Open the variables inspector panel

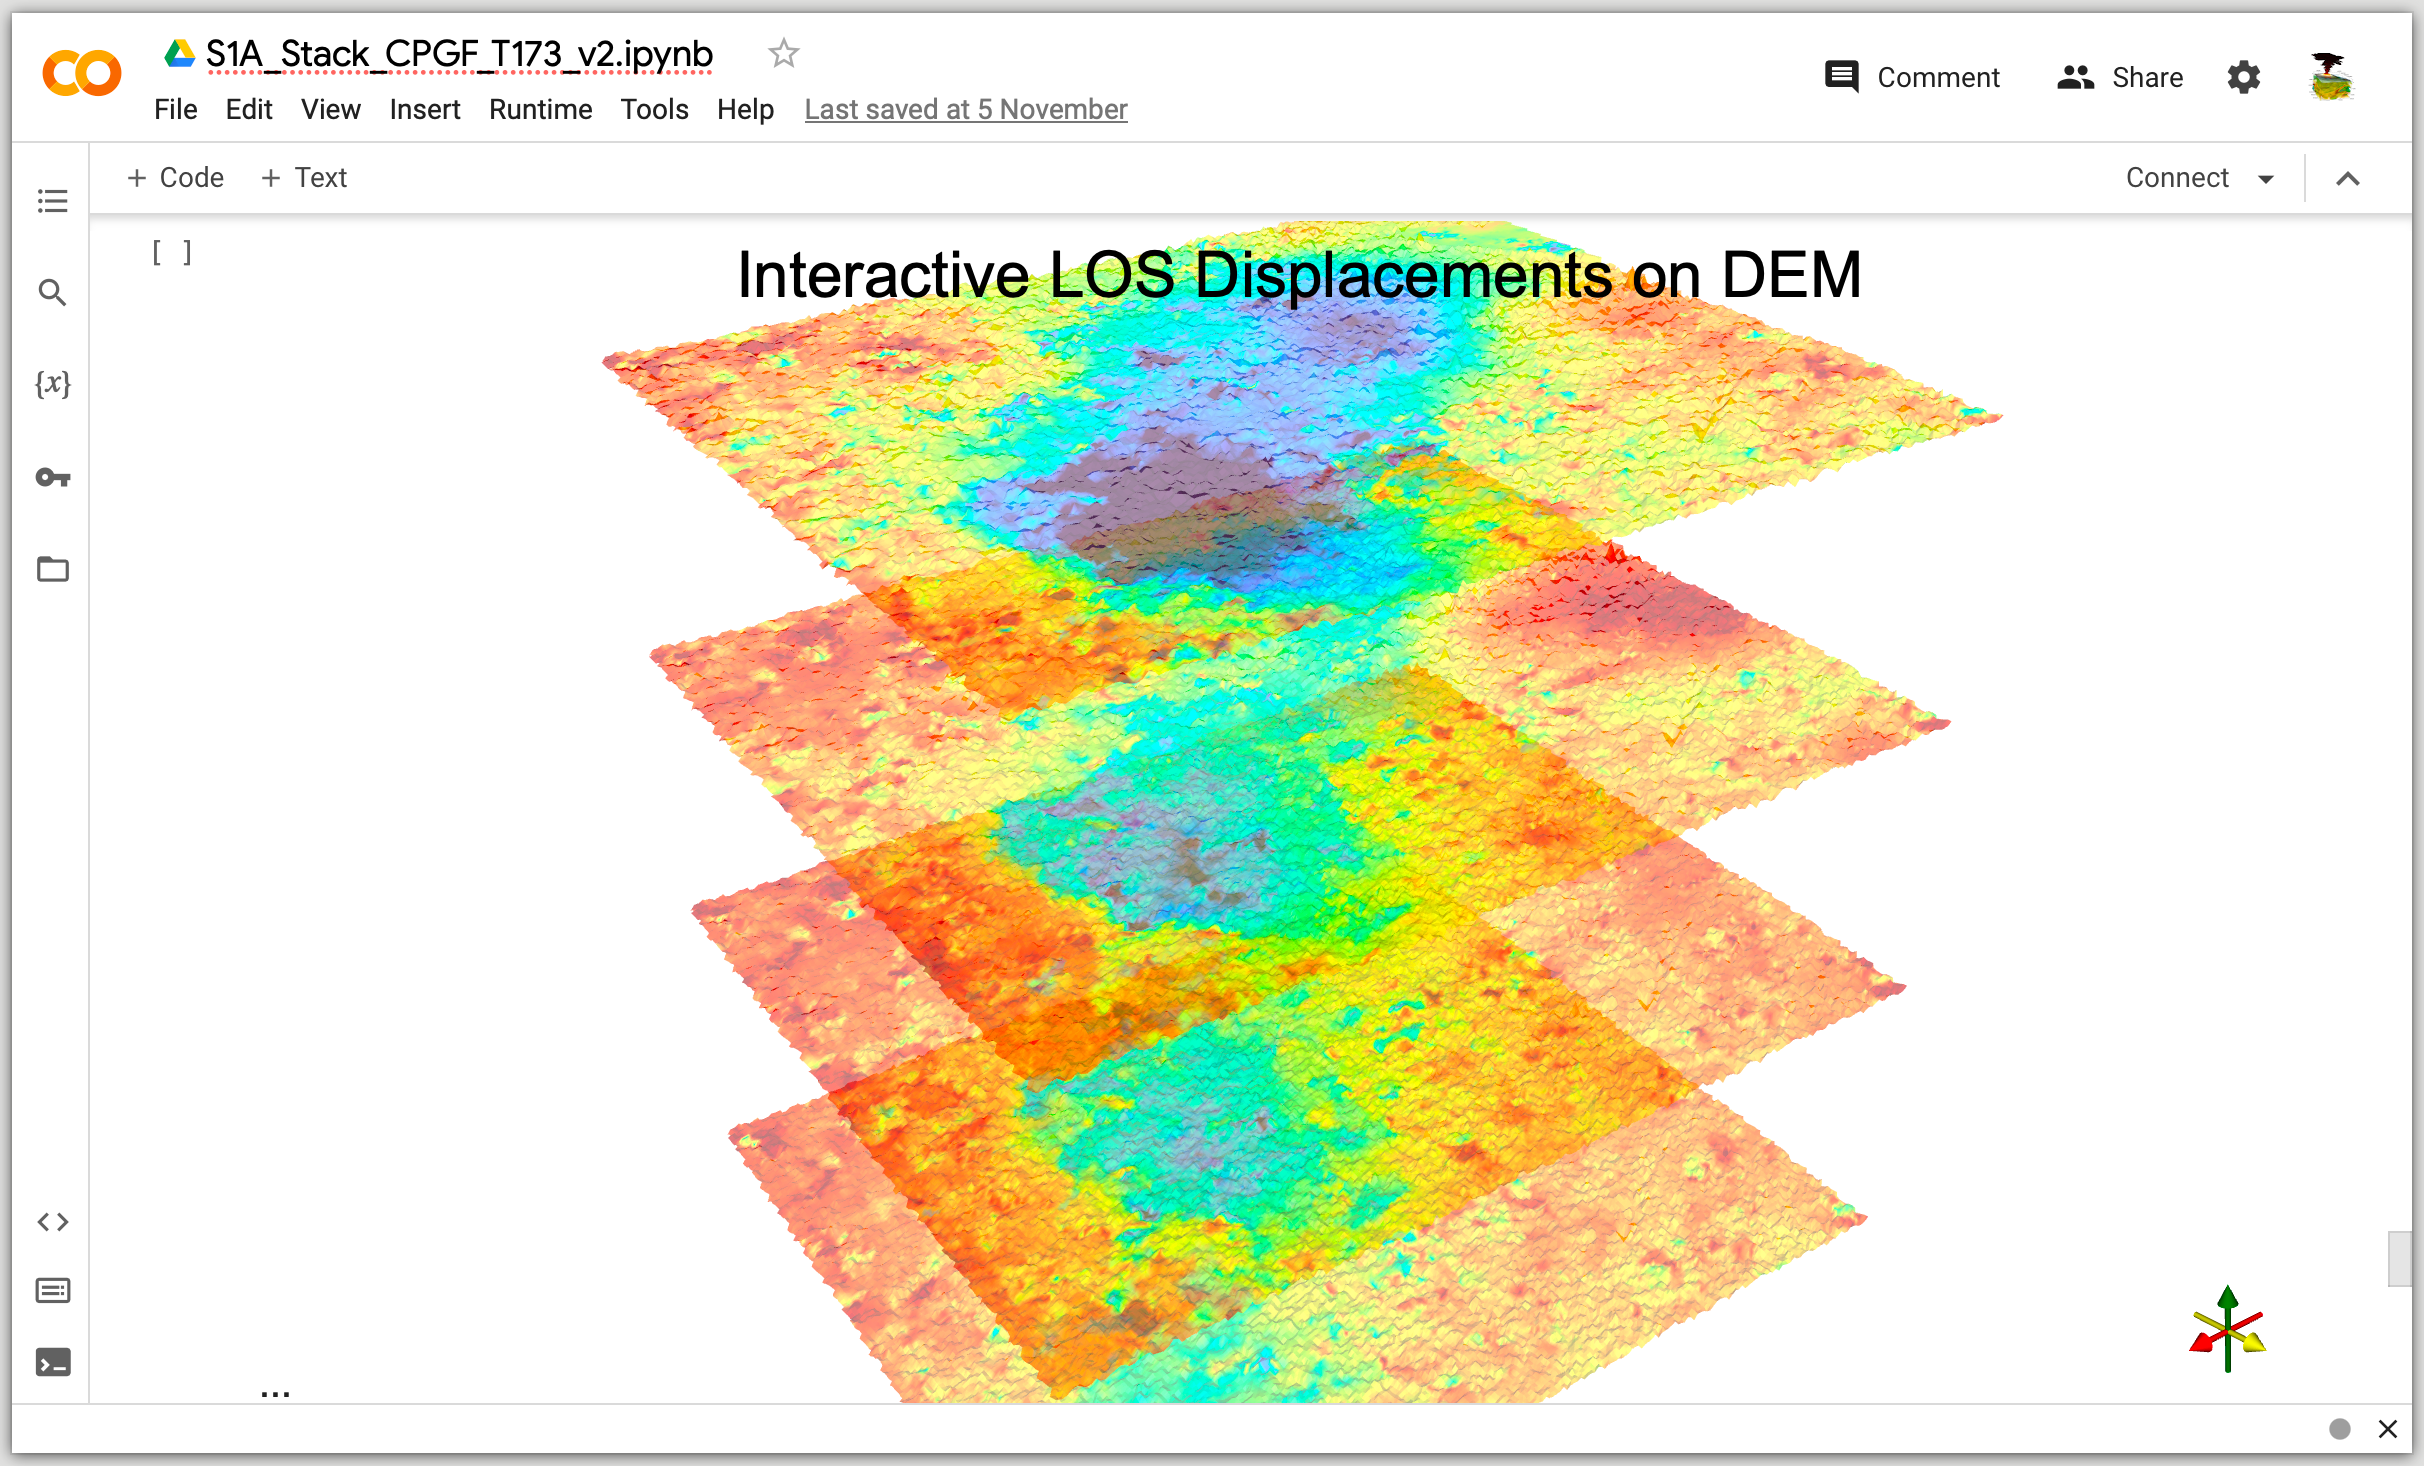52,384
